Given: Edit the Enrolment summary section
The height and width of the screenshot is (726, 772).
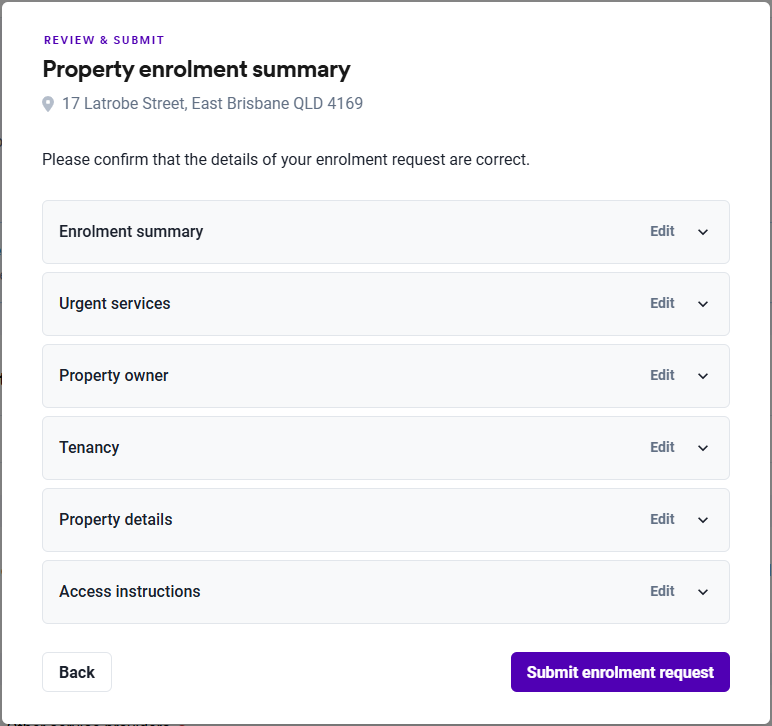Looking at the screenshot, I should click(x=662, y=231).
